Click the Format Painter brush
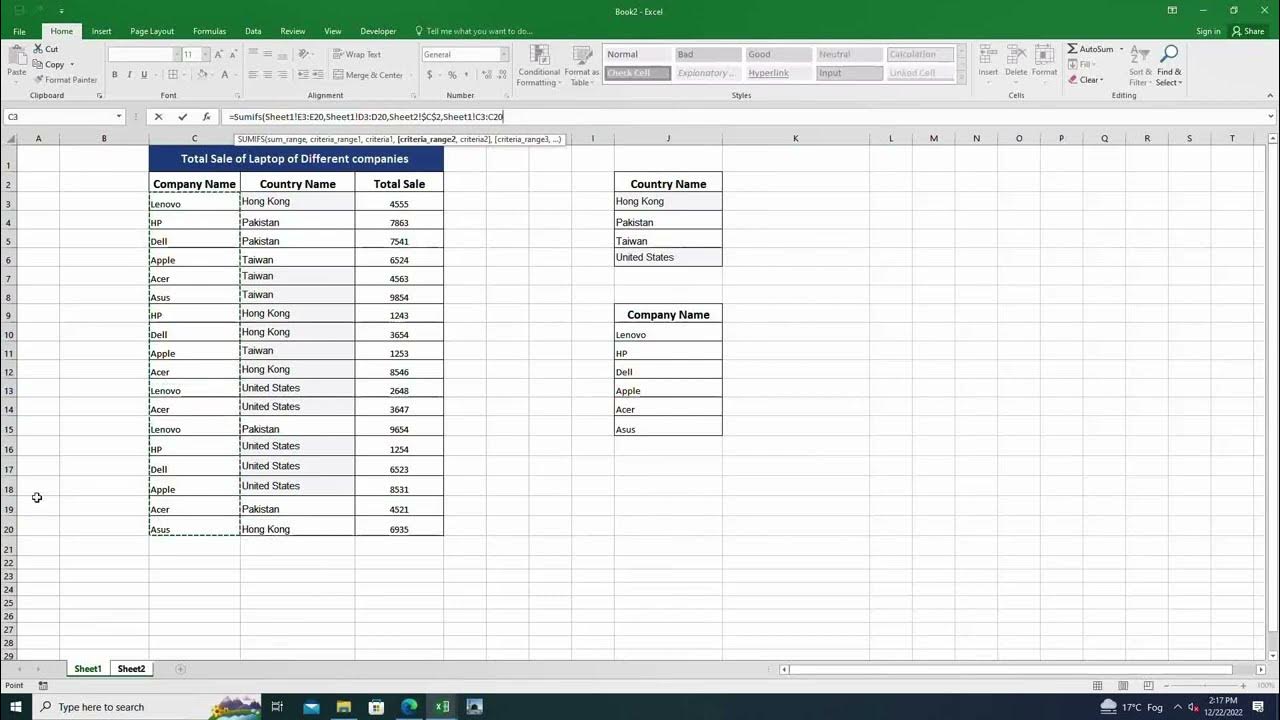 (39, 80)
